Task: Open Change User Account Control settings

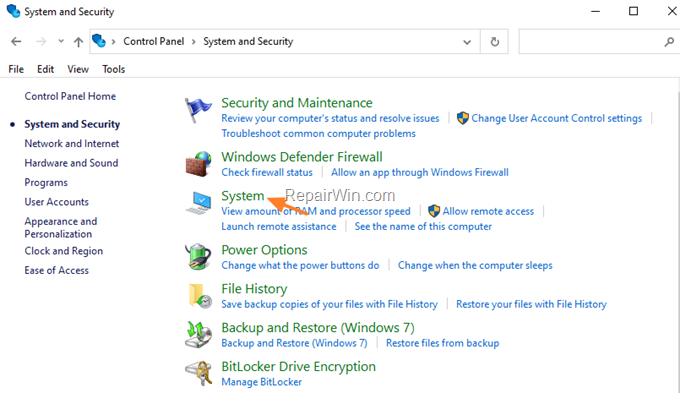Action: click(x=556, y=118)
